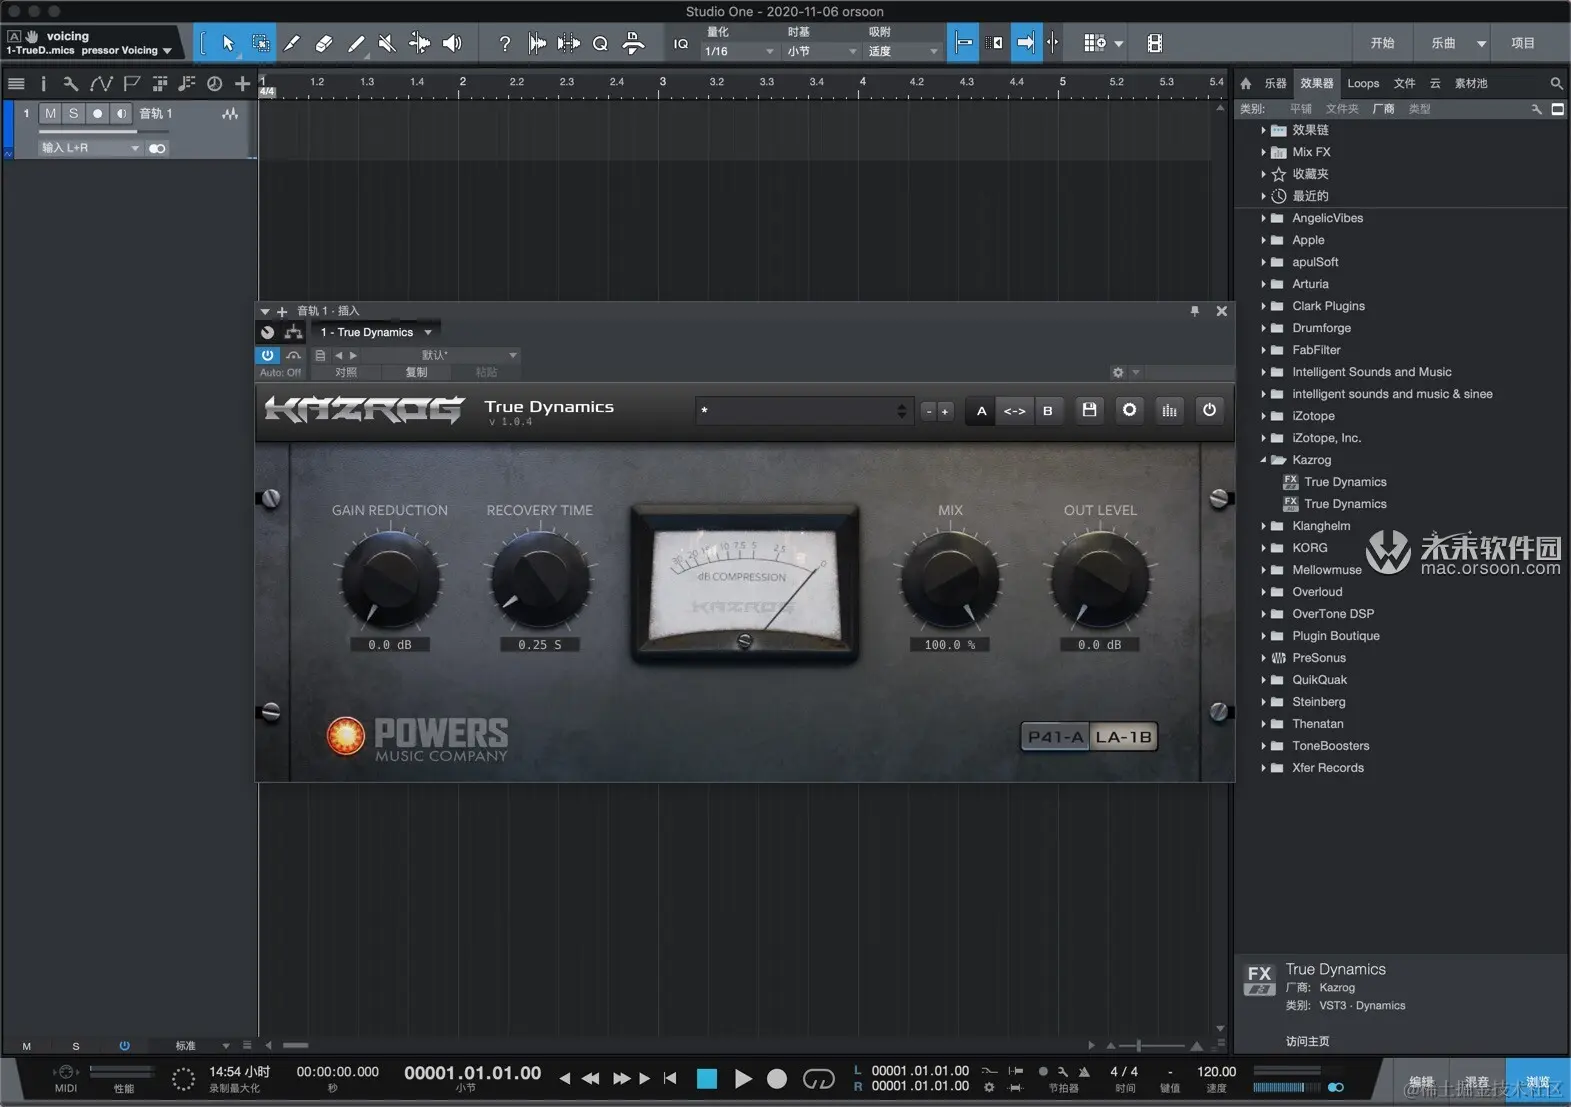The width and height of the screenshot is (1571, 1107).
Task: Open the True Dynamics insert slot dropdown
Action: [x=428, y=332]
